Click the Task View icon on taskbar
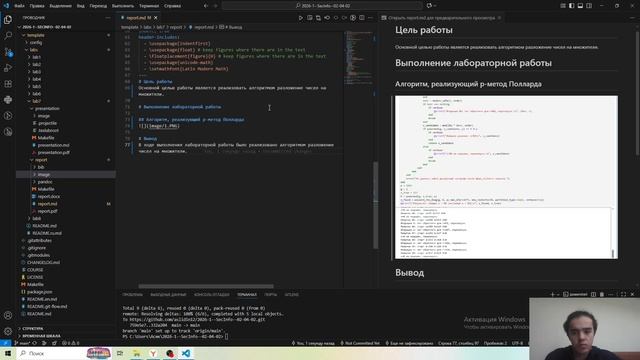640x360 pixels. 120,353
